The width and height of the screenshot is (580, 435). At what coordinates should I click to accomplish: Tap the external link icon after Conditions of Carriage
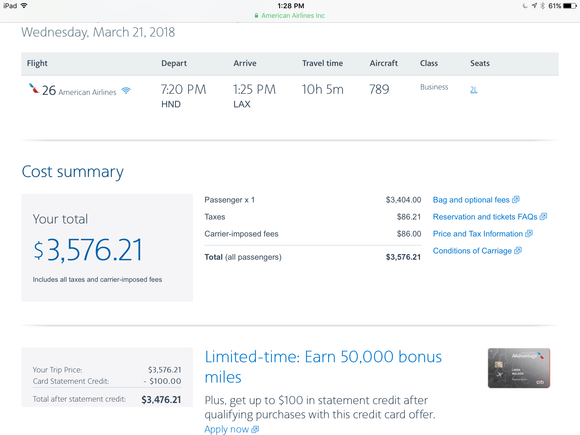518,250
